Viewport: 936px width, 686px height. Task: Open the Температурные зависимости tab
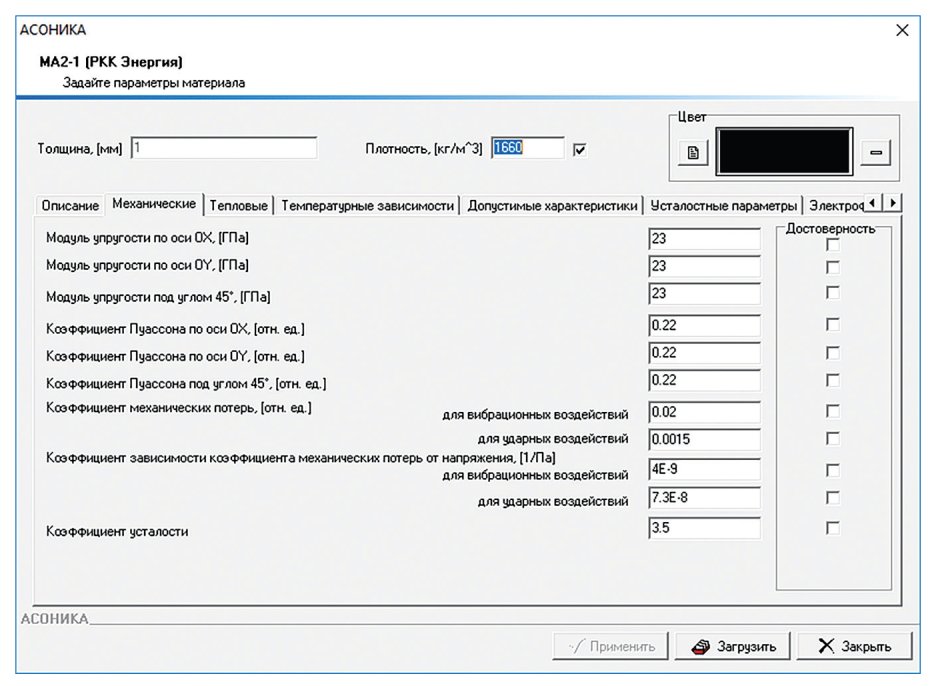pos(367,206)
